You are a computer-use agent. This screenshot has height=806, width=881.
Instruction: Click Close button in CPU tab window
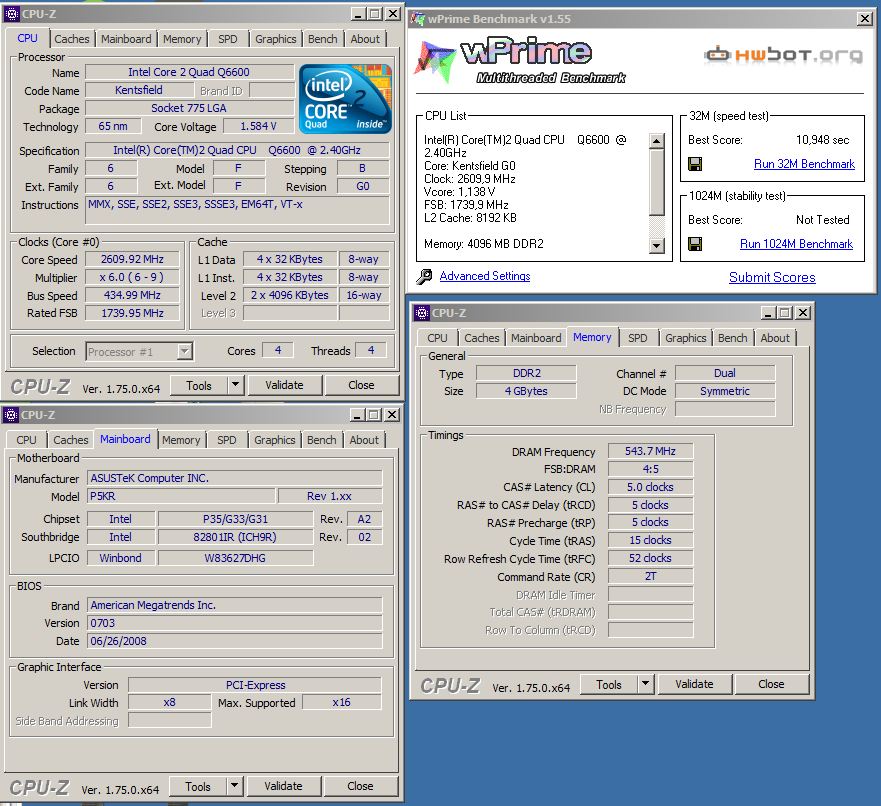[x=361, y=385]
